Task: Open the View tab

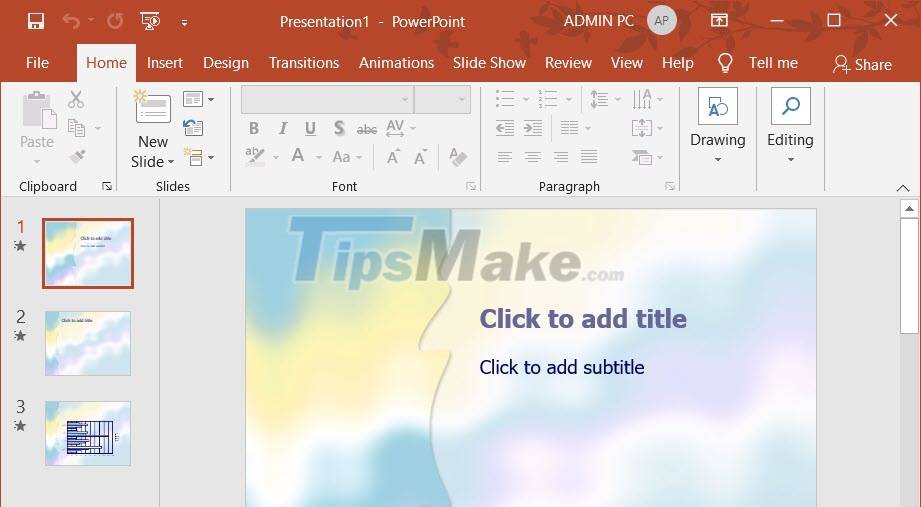Action: [627, 63]
